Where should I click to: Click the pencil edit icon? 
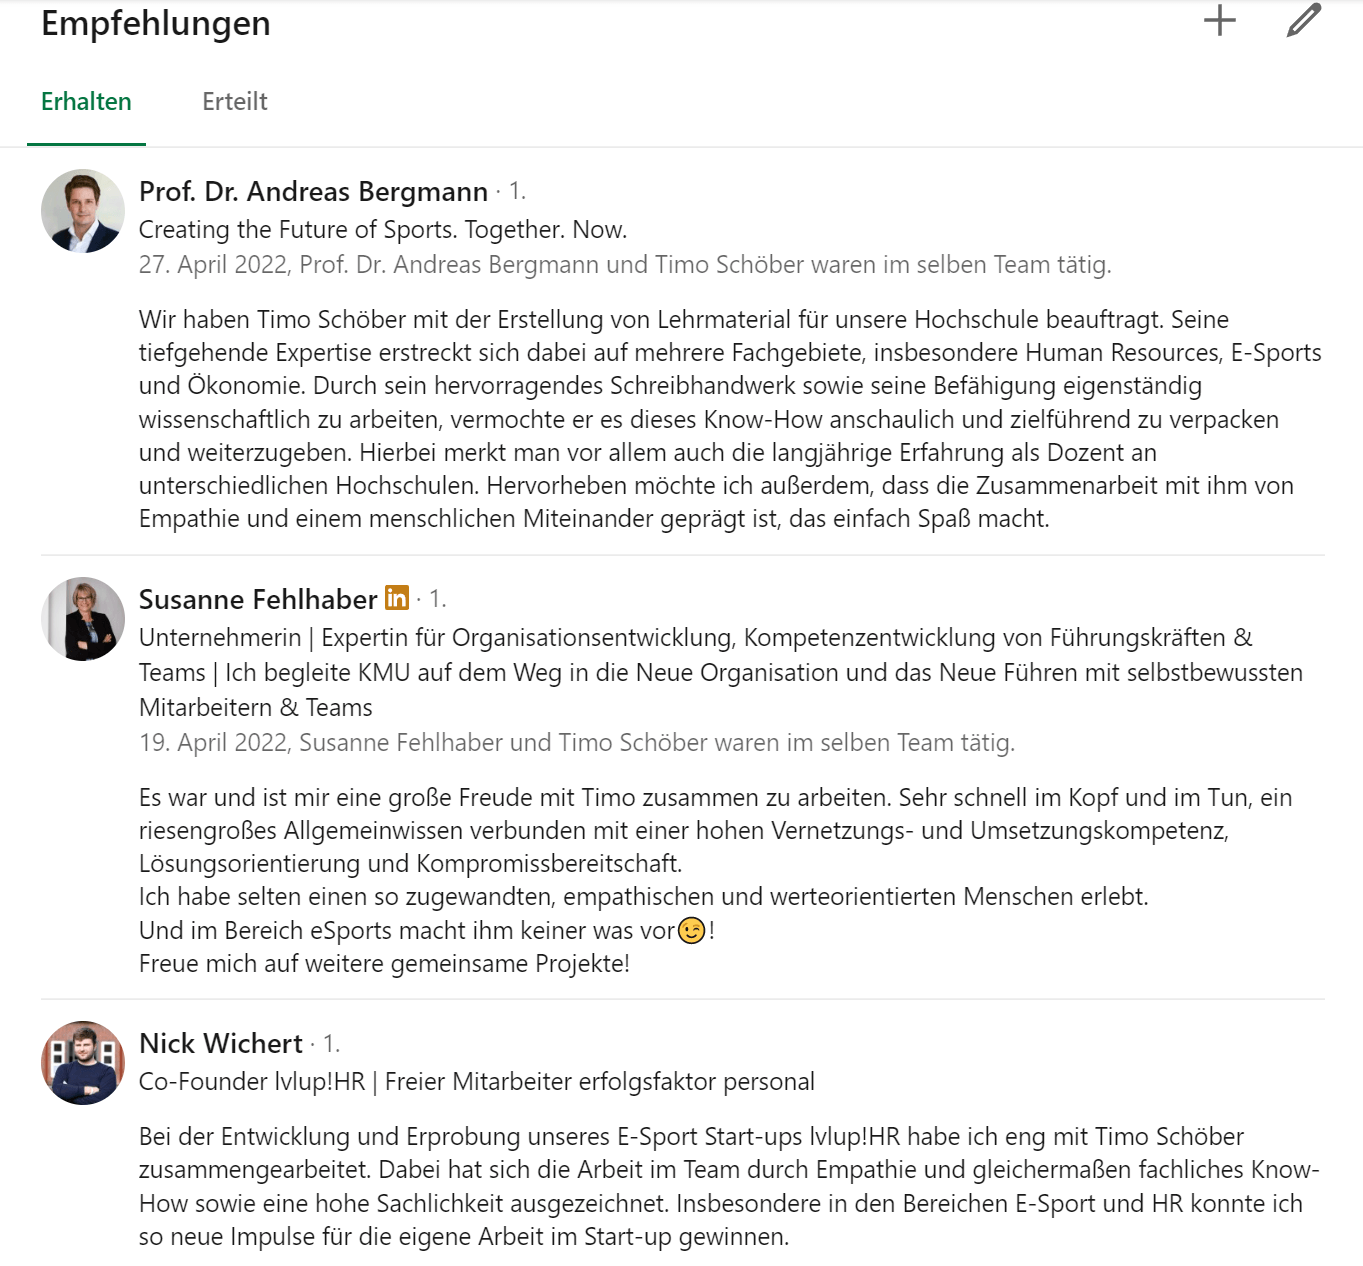pyautogui.click(x=1303, y=21)
